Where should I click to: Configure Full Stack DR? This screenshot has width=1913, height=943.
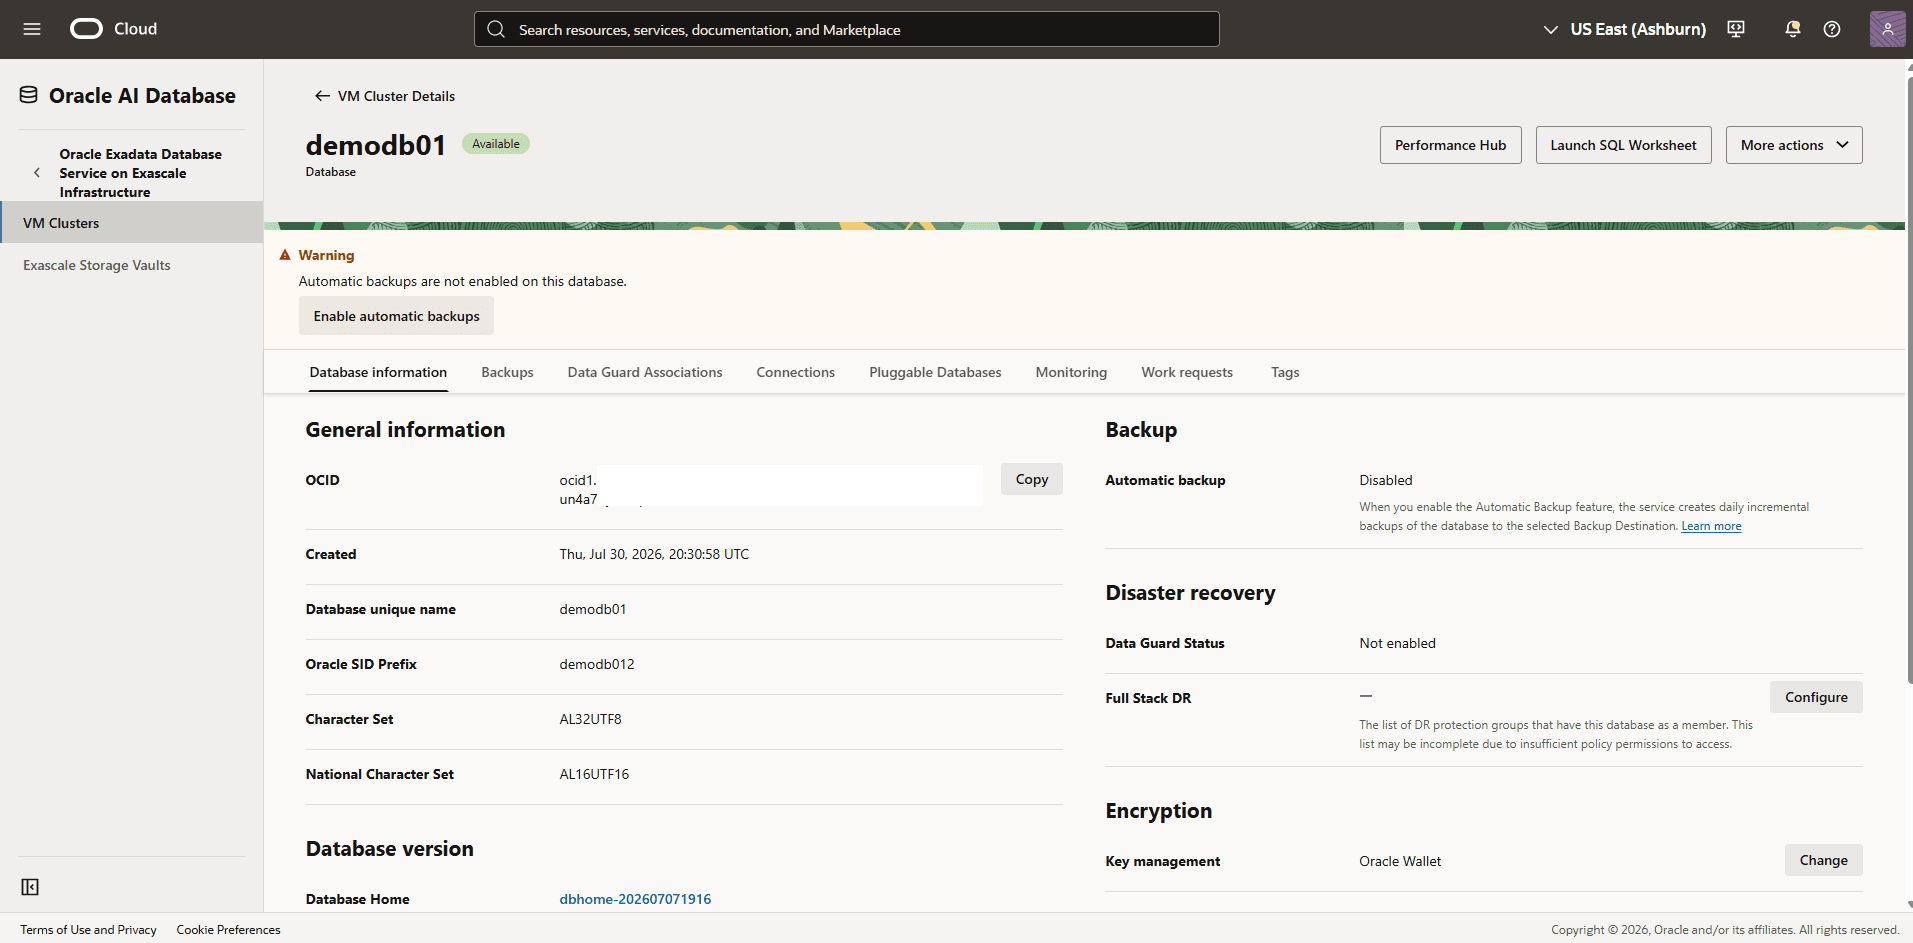tap(1816, 697)
